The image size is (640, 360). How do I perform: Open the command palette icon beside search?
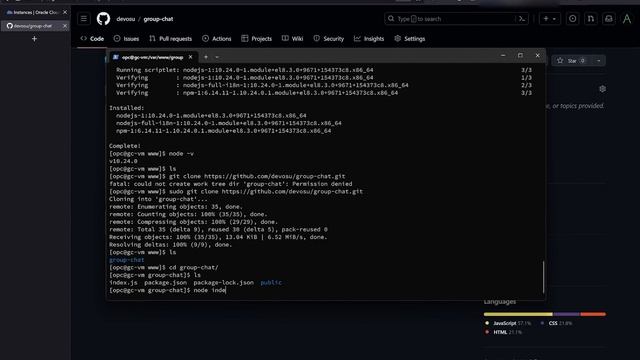point(522,19)
